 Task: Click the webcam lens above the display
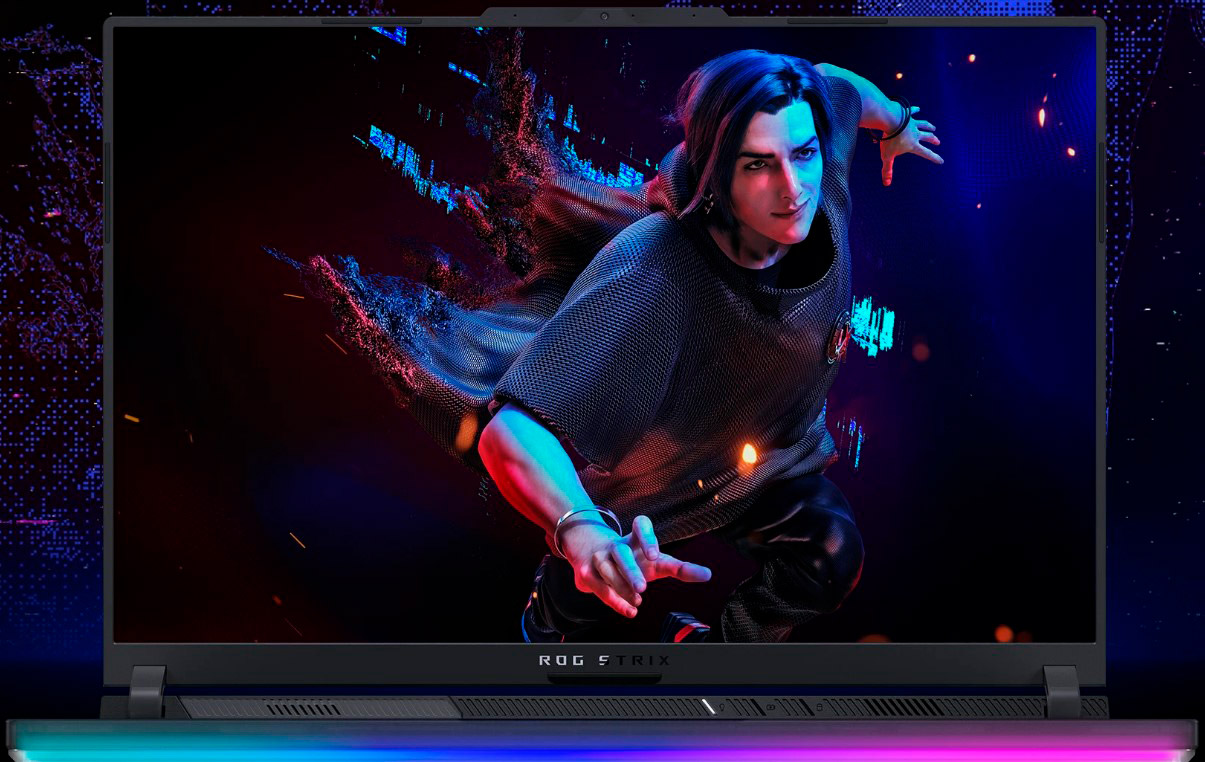(x=605, y=16)
